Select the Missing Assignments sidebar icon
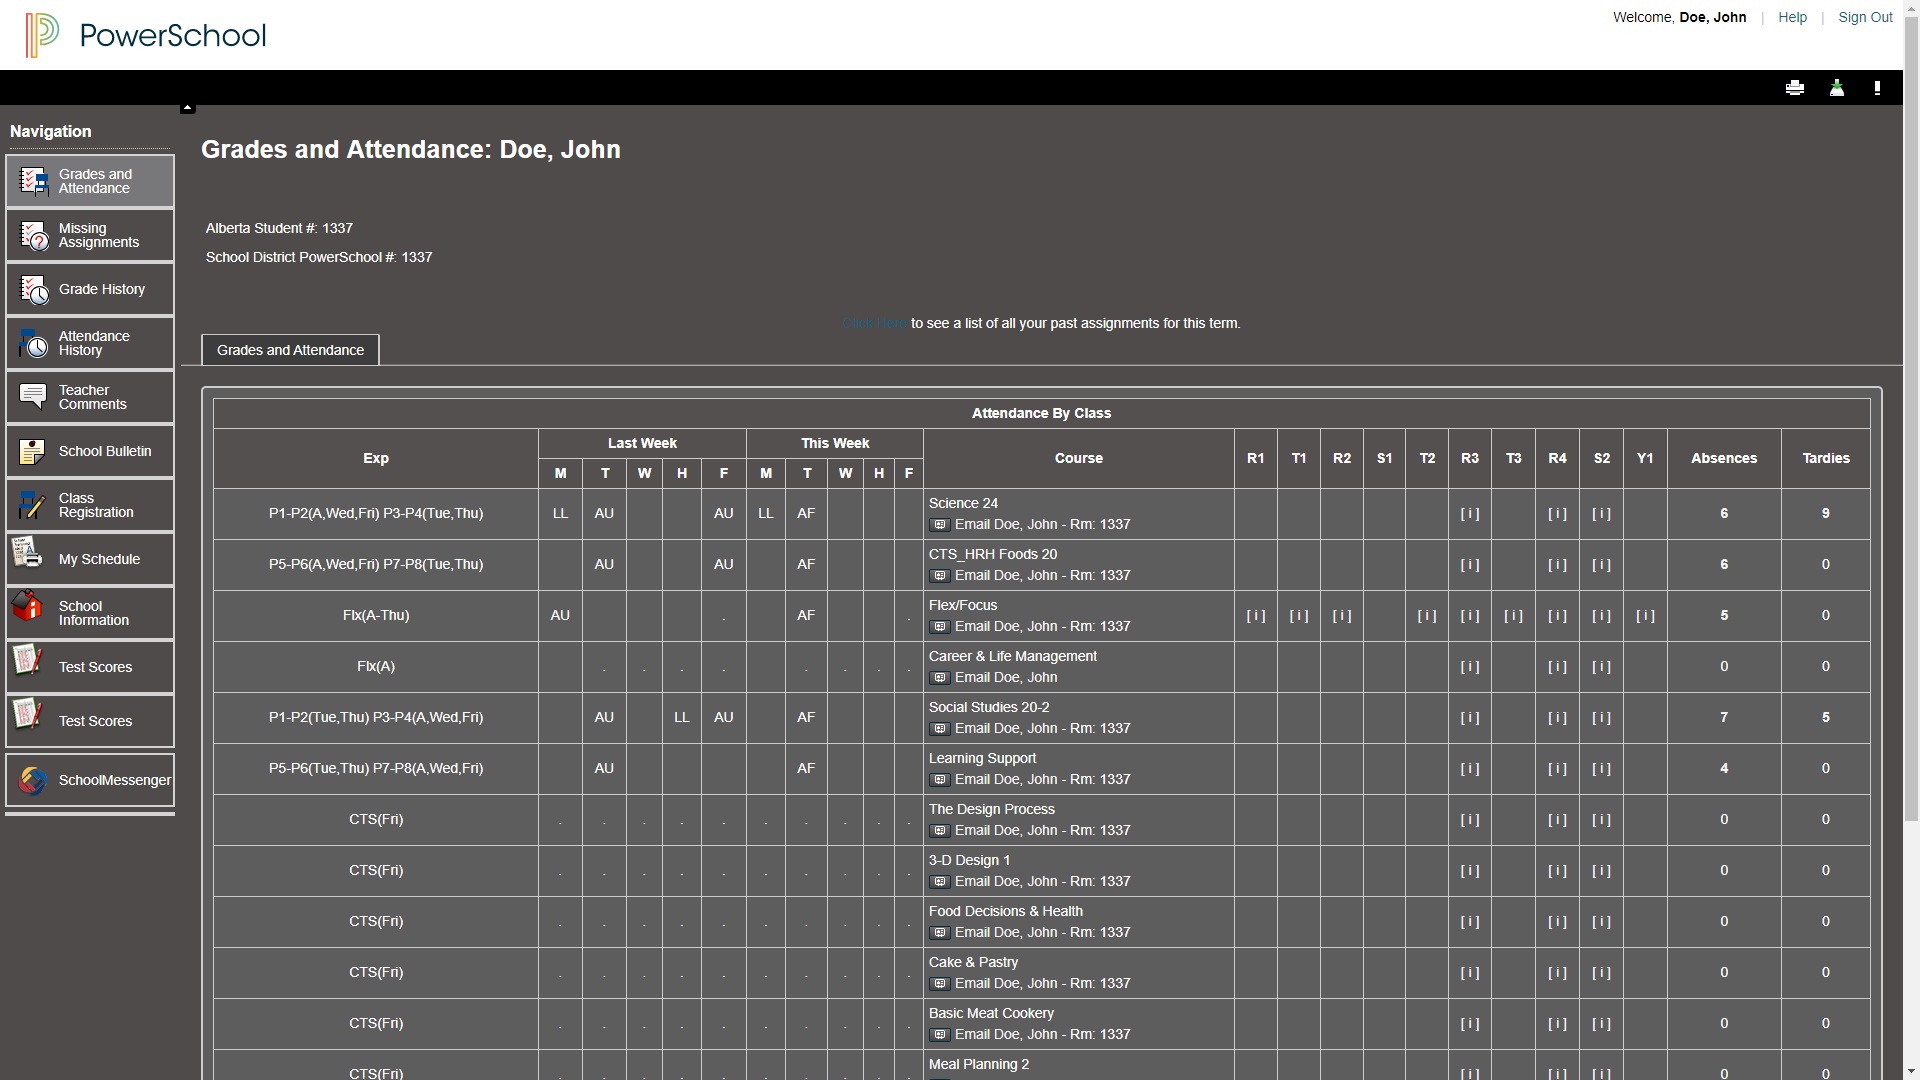This screenshot has height=1080, width=1920. click(x=34, y=235)
